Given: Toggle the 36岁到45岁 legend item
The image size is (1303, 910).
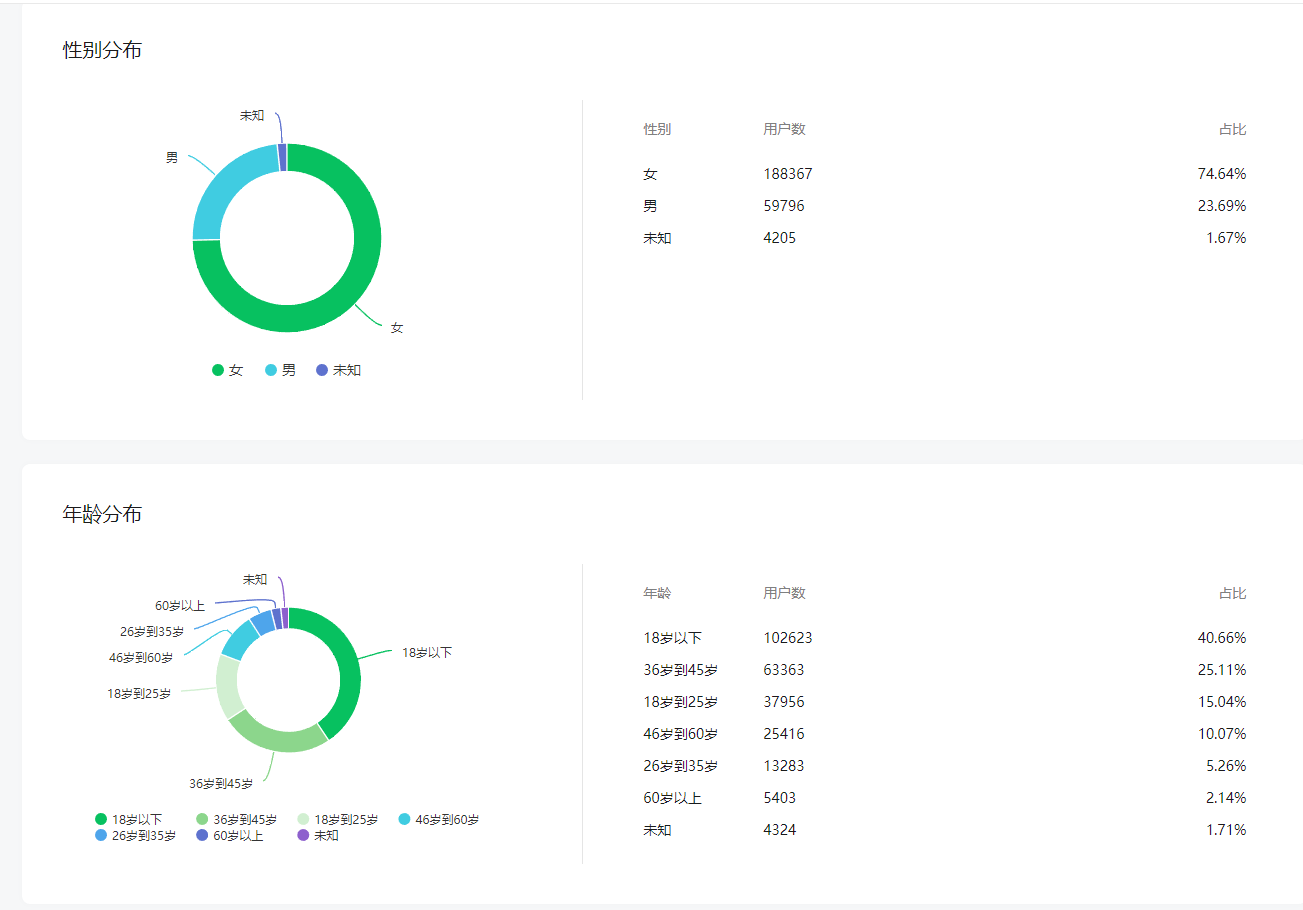Looking at the screenshot, I should [x=237, y=820].
